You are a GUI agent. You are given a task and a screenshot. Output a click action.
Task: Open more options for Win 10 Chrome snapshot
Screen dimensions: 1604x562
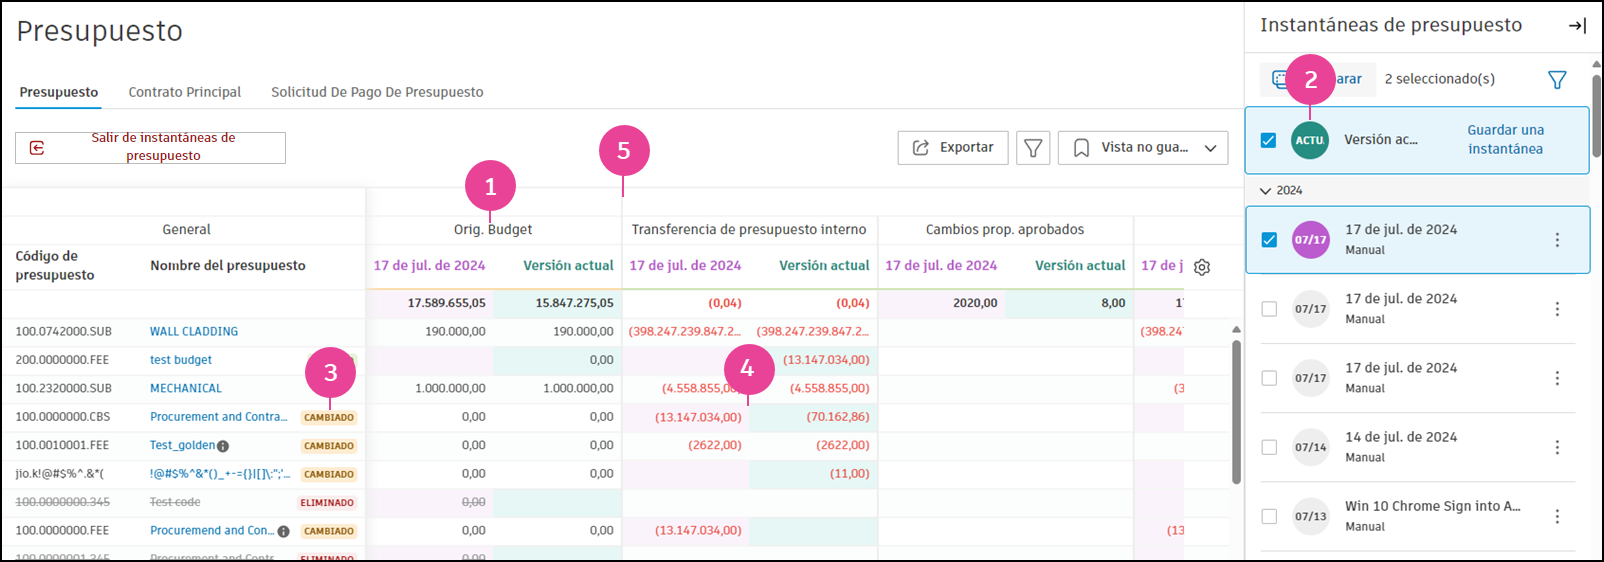click(x=1557, y=516)
